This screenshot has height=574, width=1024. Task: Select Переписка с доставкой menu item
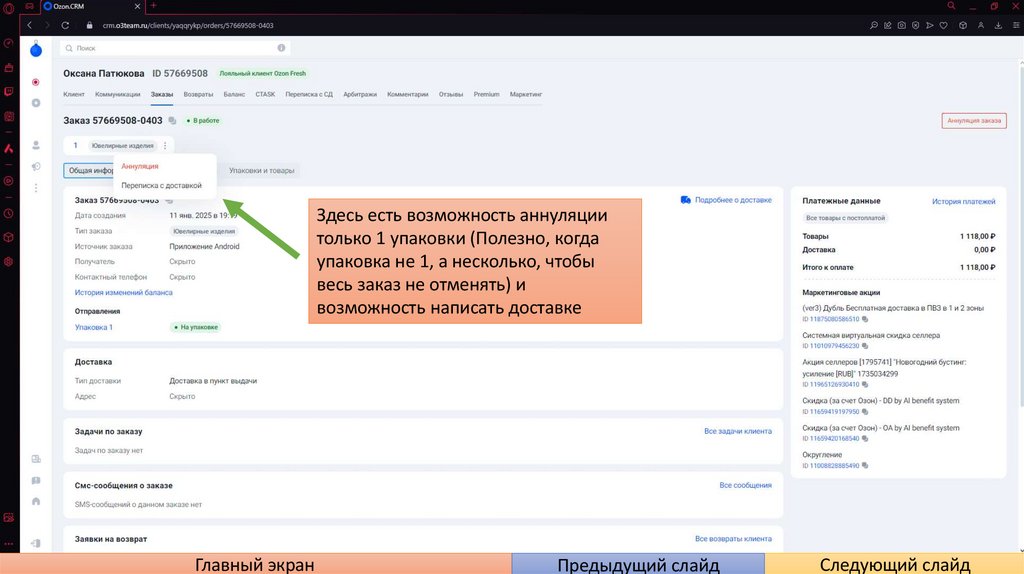161,185
